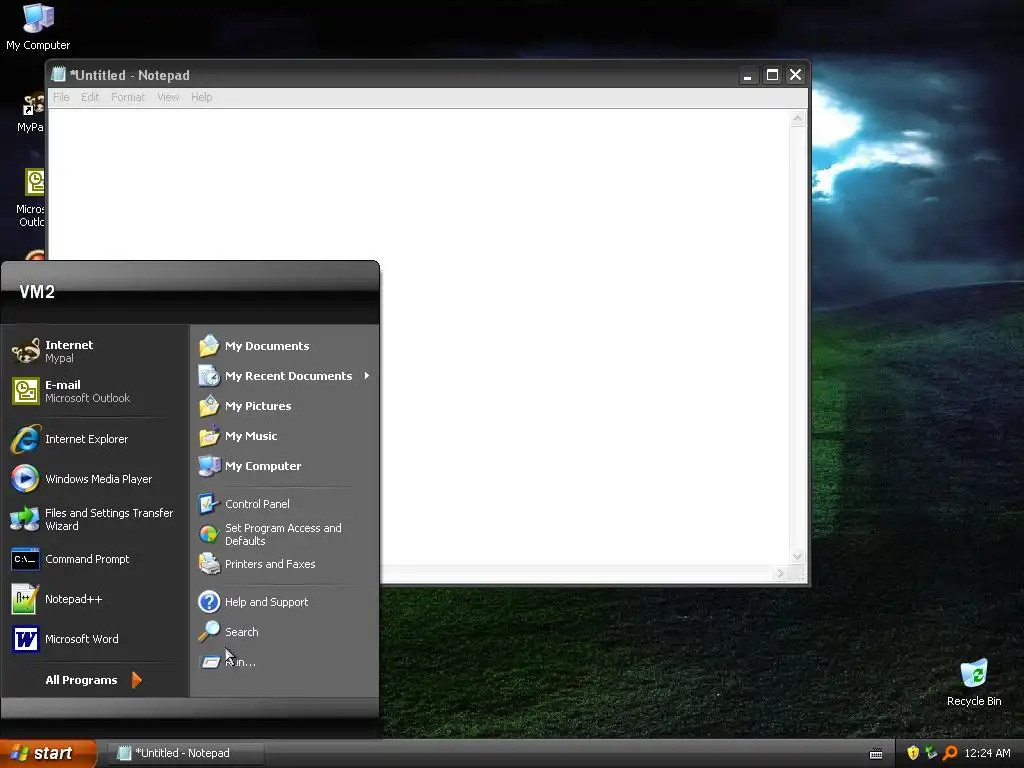This screenshot has width=1024, height=768.
Task: Open the My Documents folder
Action: 284,345
